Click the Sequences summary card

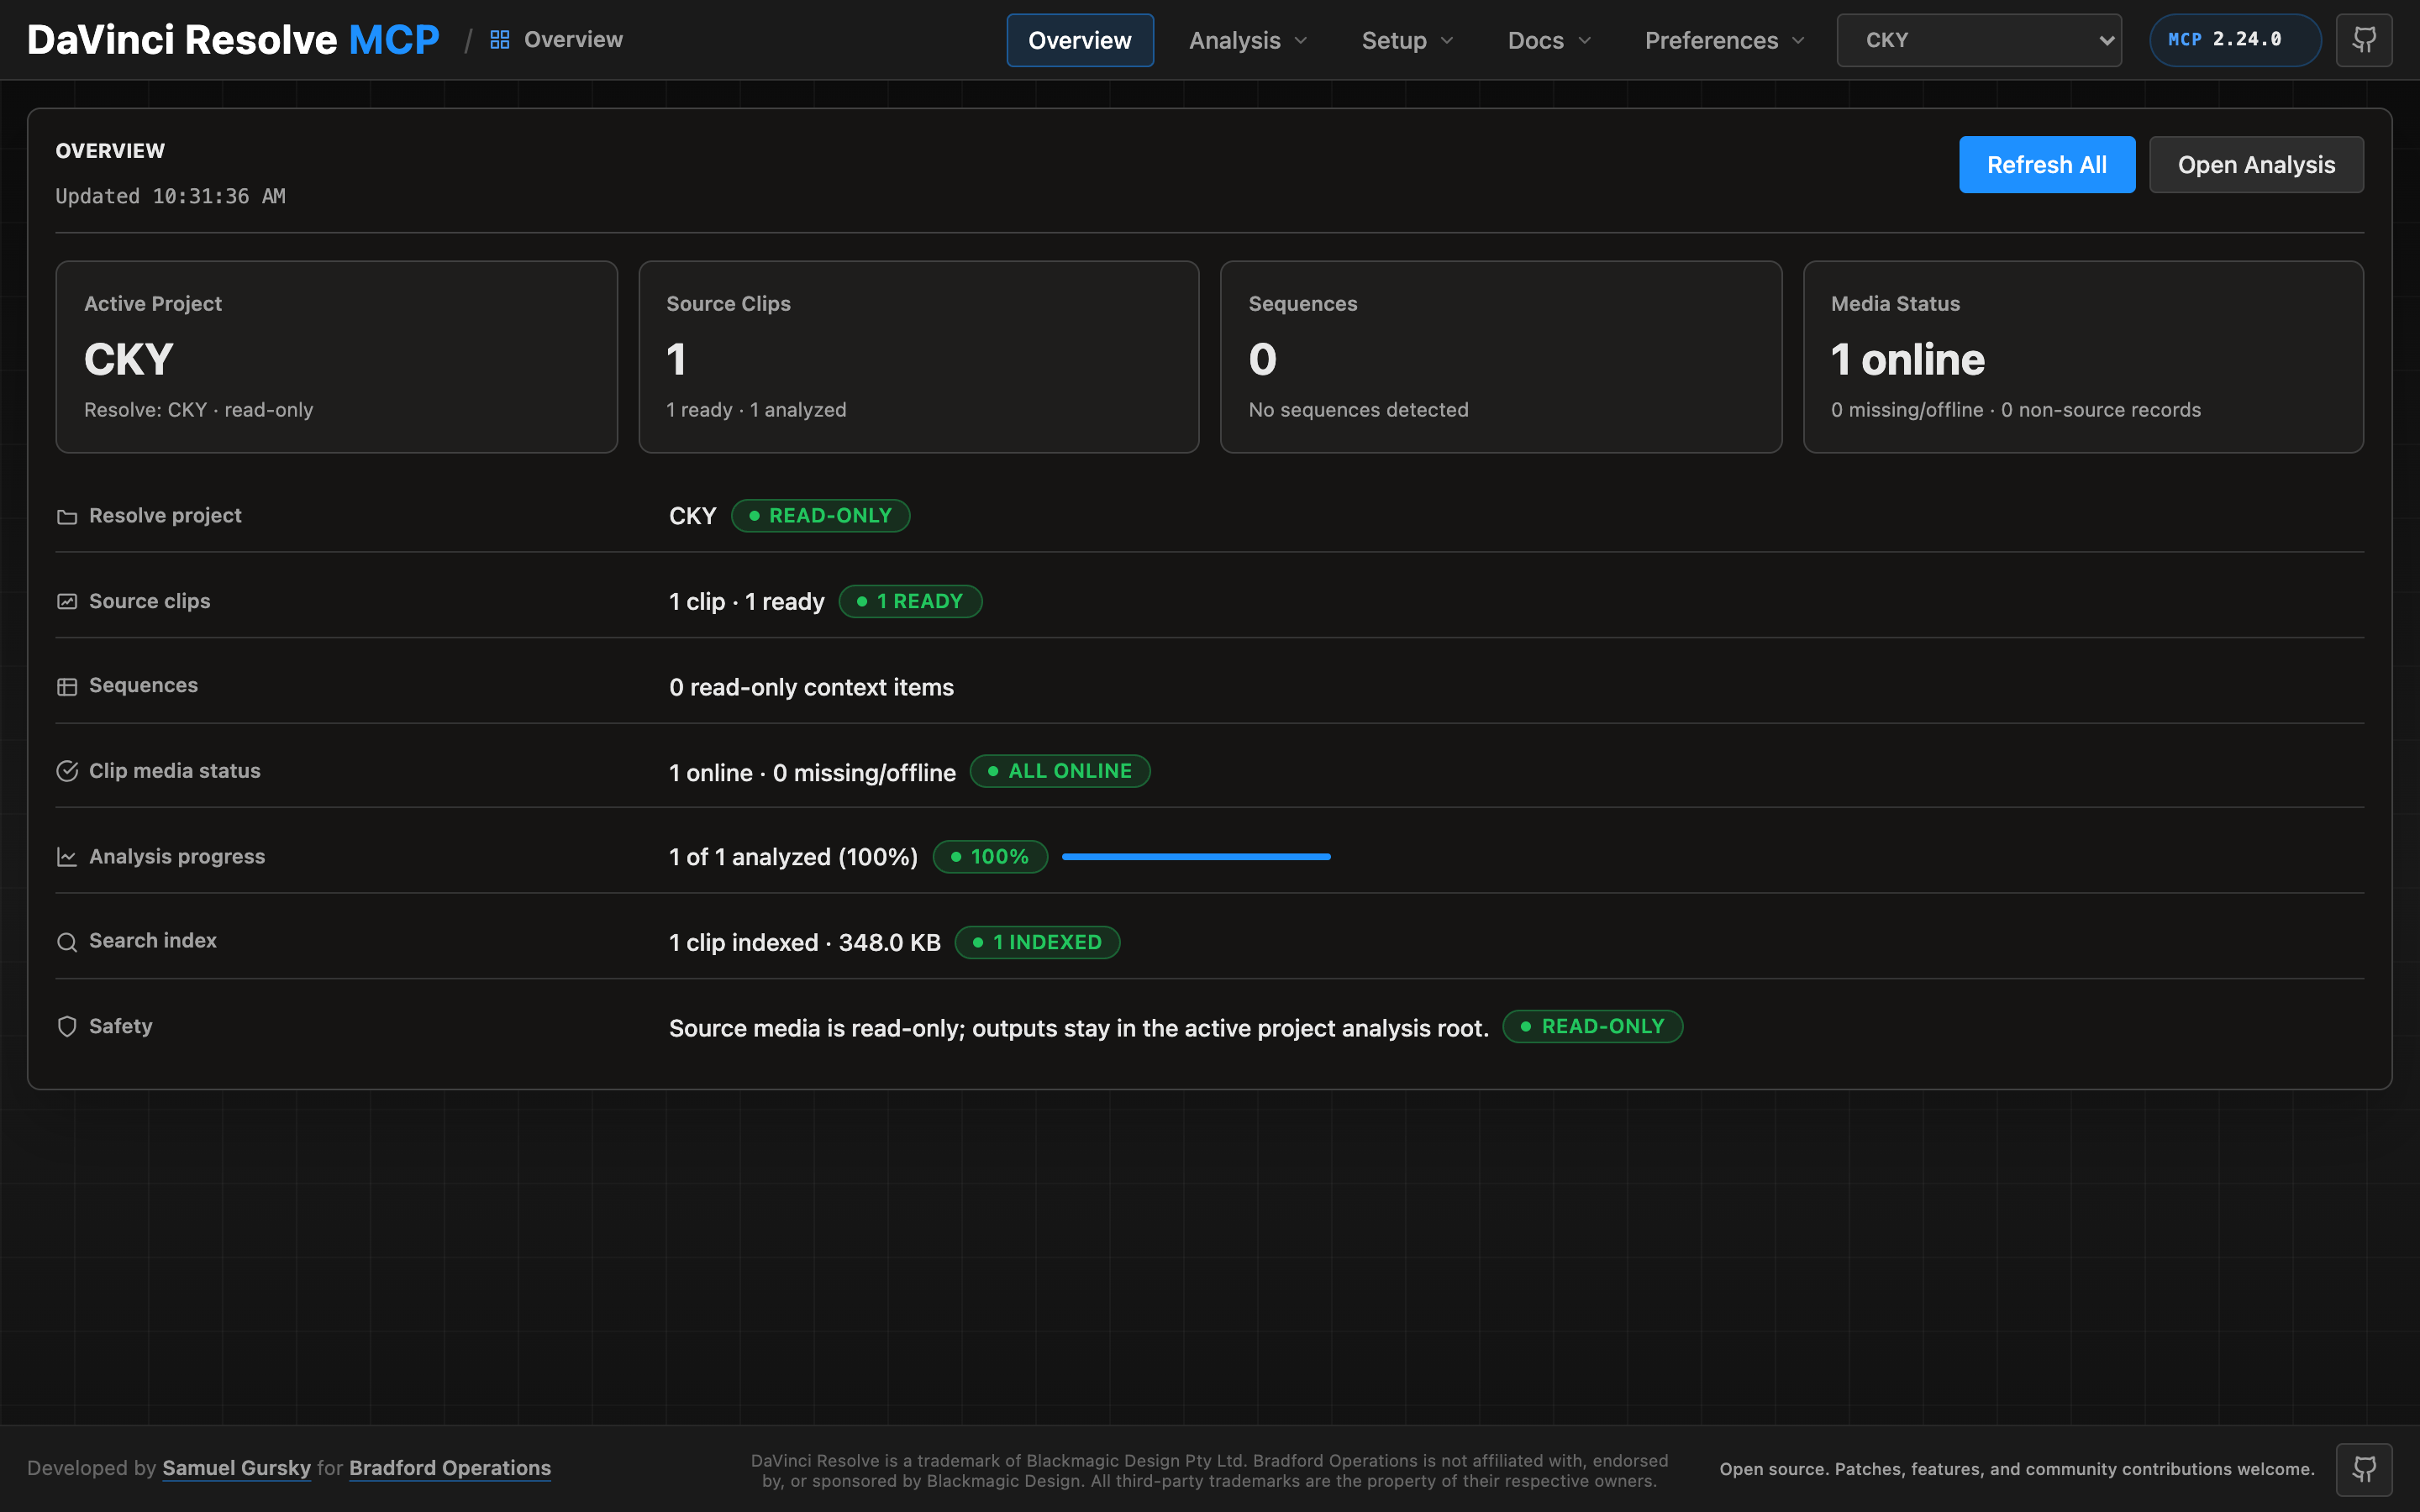coord(1501,357)
